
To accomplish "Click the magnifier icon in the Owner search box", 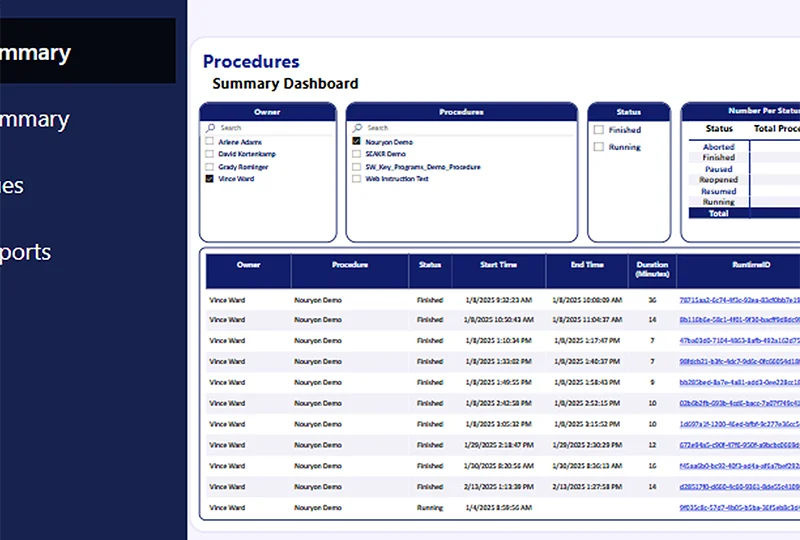I will [211, 128].
